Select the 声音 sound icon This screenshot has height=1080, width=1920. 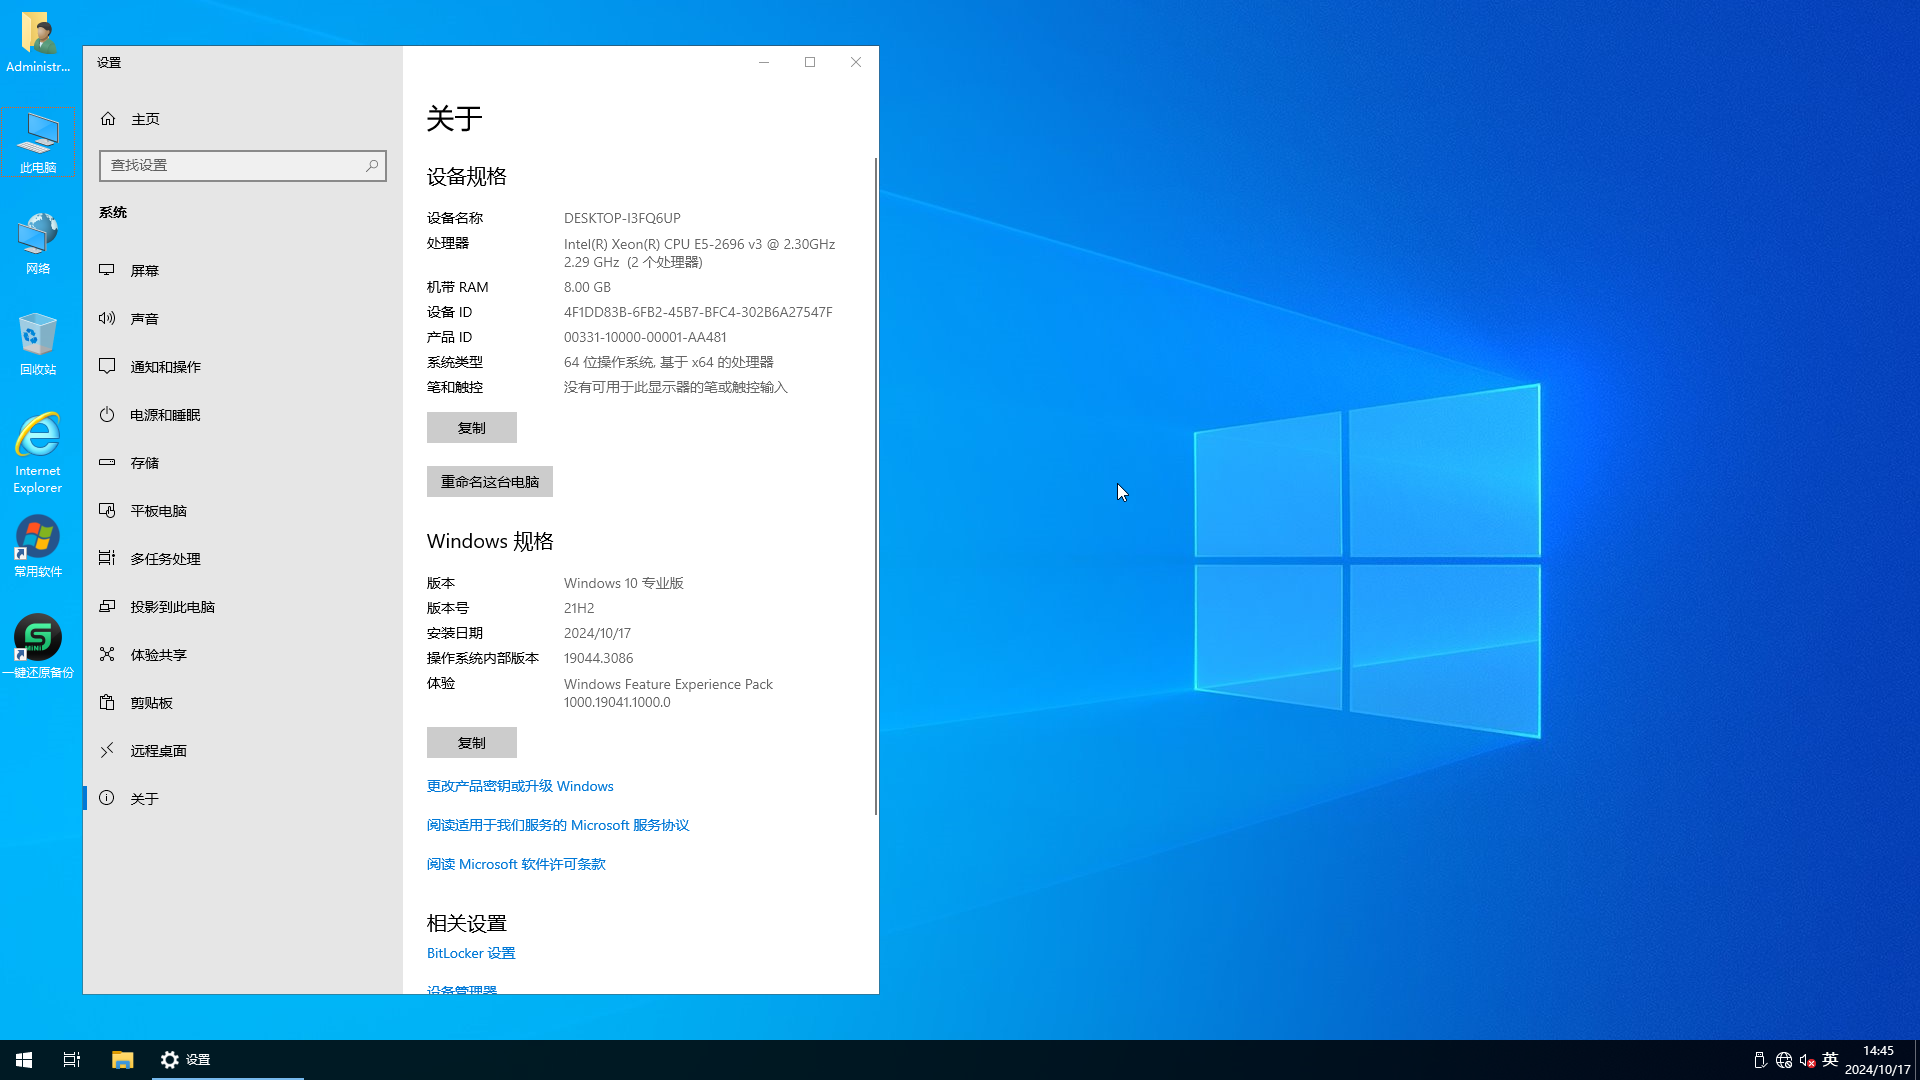[x=107, y=318]
